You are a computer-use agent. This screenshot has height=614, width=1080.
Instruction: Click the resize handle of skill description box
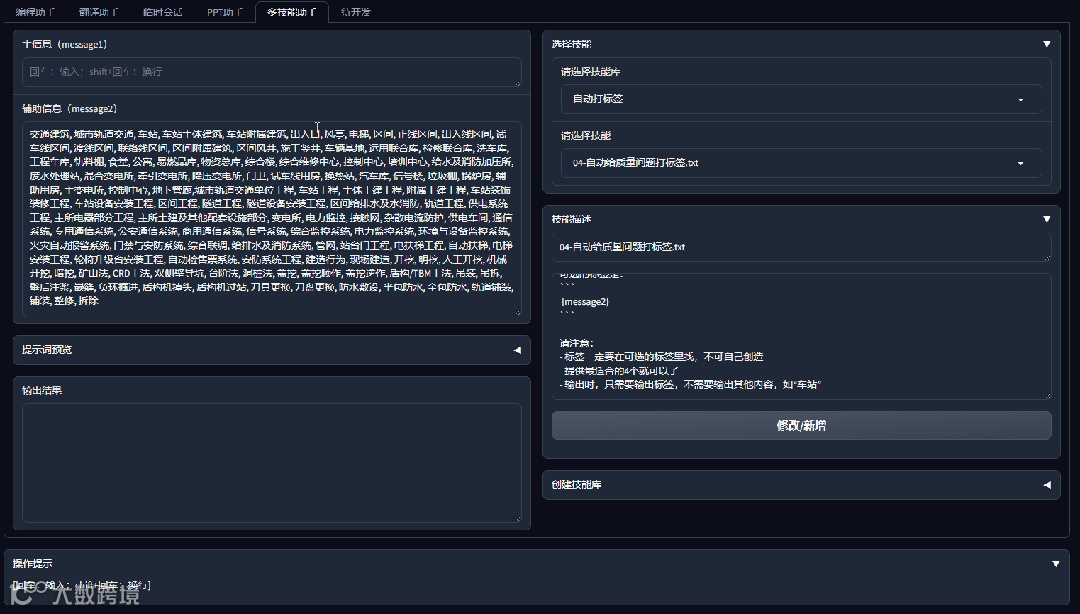tap(1048, 395)
